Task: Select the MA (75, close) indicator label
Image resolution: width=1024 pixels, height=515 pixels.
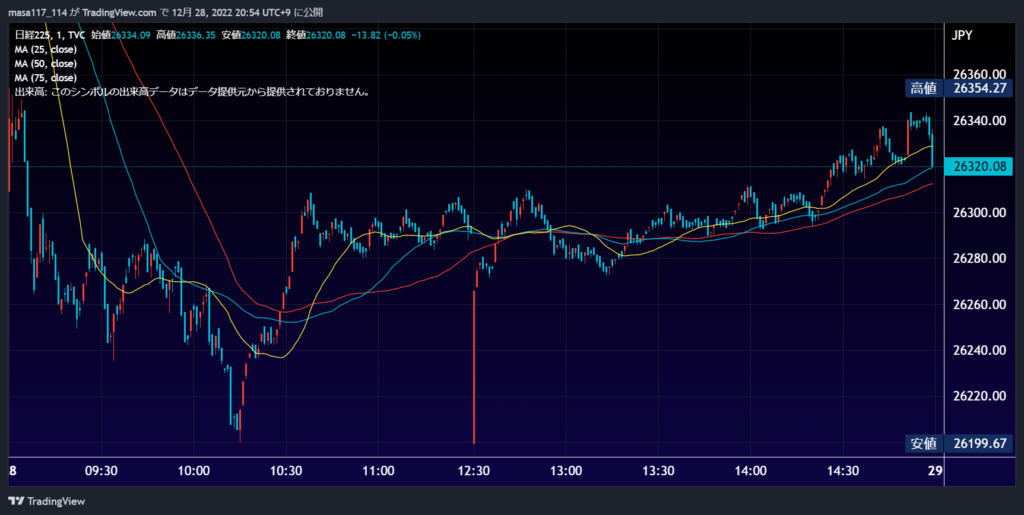Action: click(x=46, y=78)
